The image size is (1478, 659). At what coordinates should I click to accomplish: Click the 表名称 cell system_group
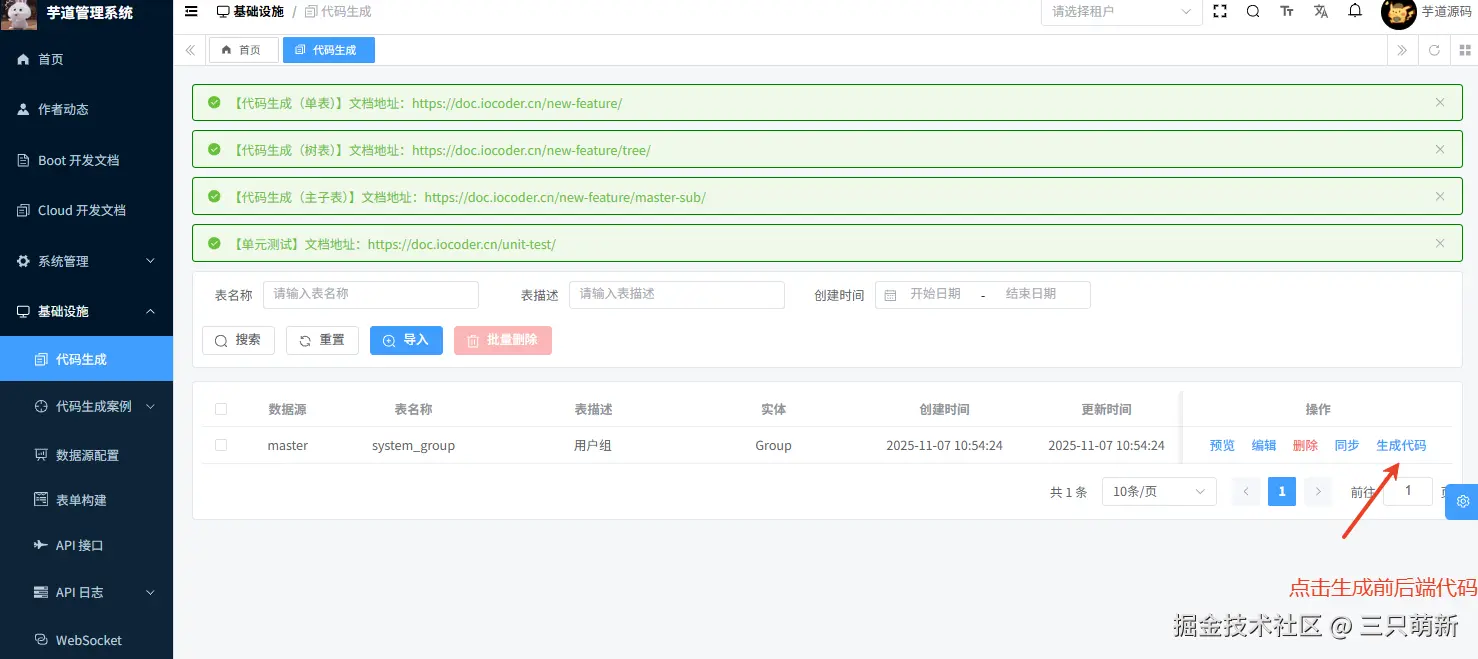[x=413, y=445]
